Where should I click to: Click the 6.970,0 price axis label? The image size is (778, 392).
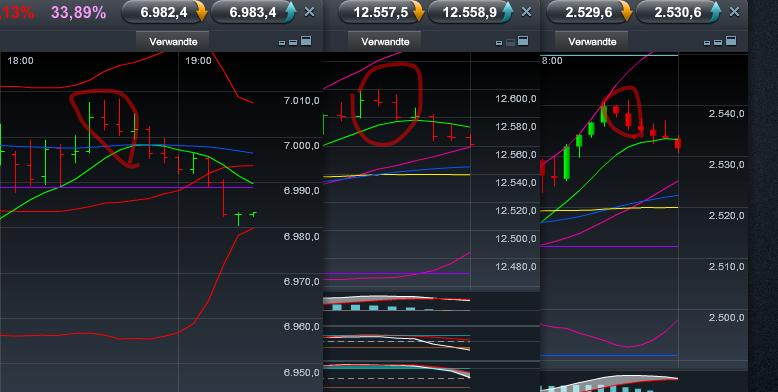302,281
